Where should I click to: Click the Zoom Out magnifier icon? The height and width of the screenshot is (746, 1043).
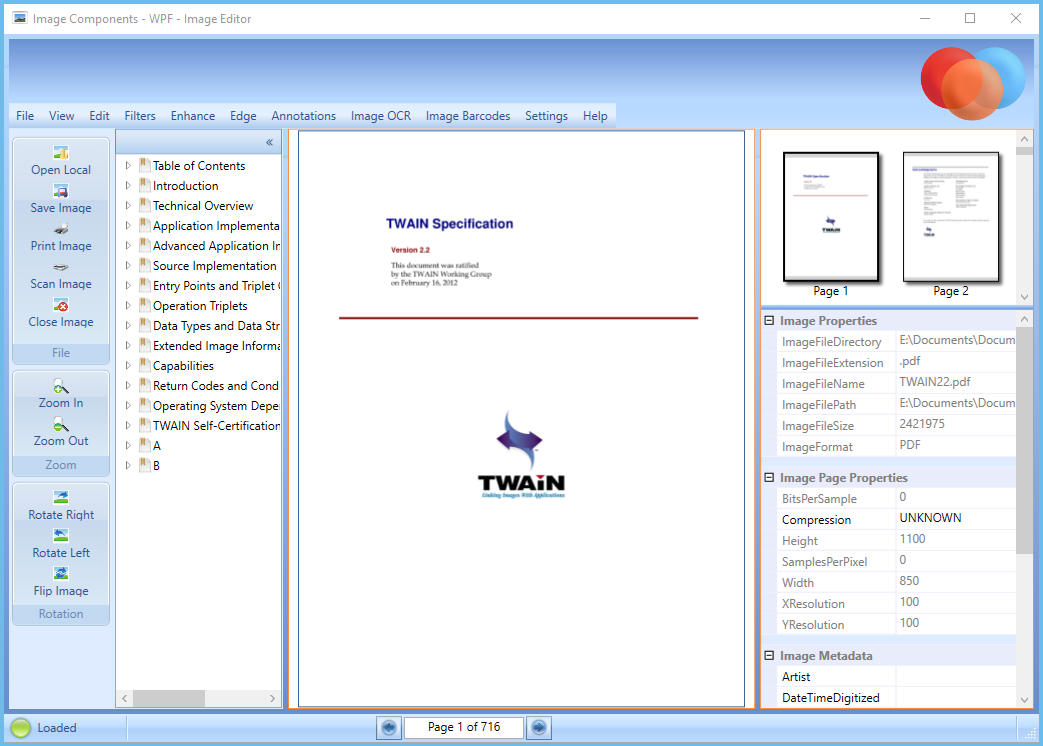coord(61,424)
